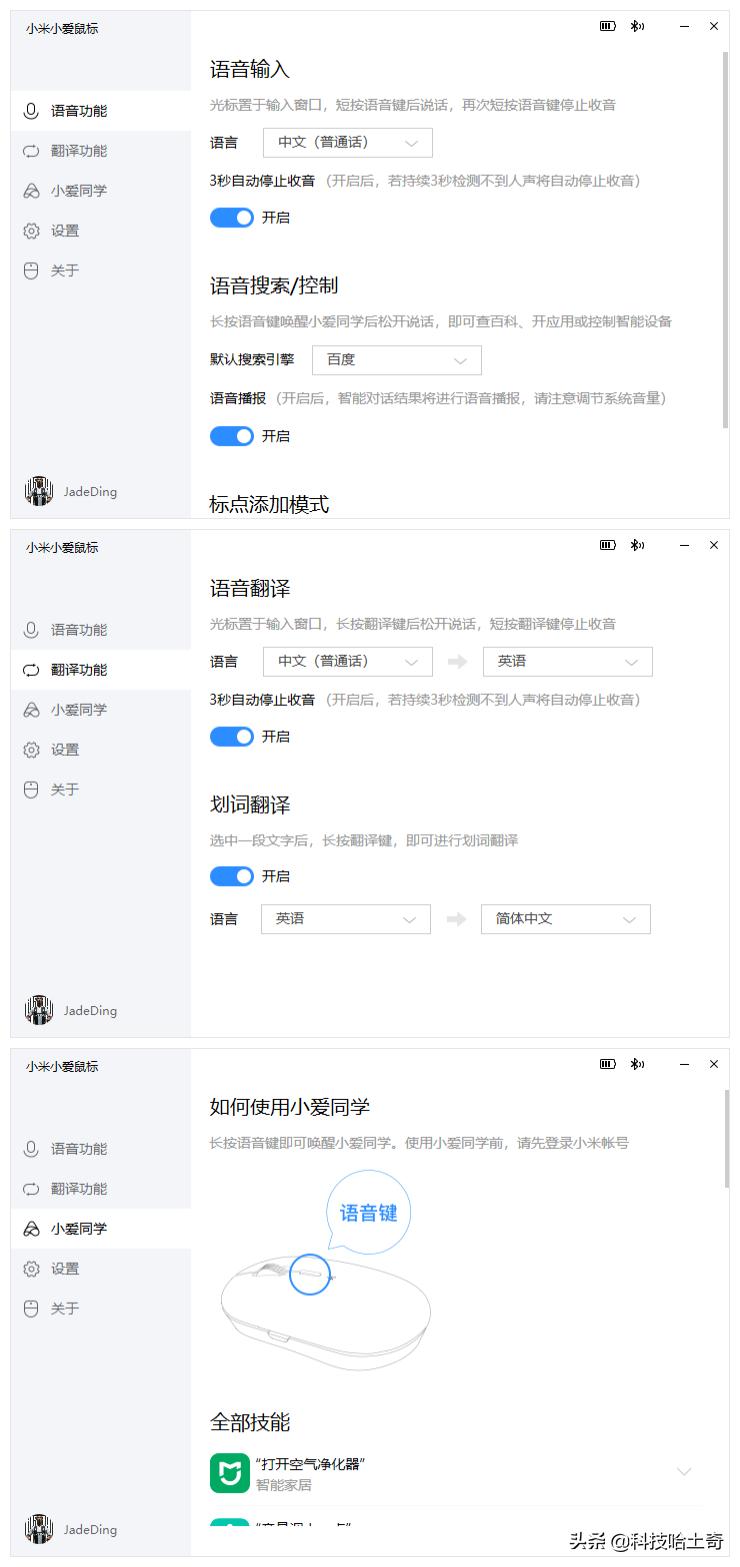740x1567 pixels.
Task: Click the microphone icon in the 语音翻译 window sidebar
Action: click(x=31, y=630)
